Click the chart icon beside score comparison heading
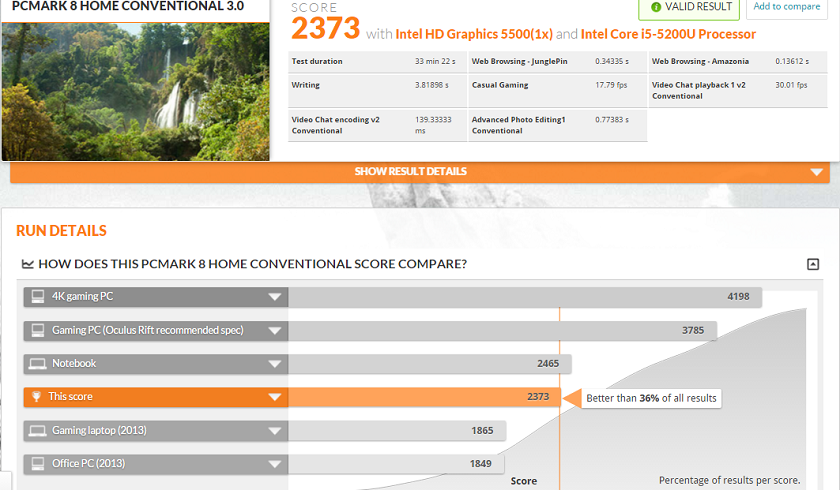 [x=27, y=264]
